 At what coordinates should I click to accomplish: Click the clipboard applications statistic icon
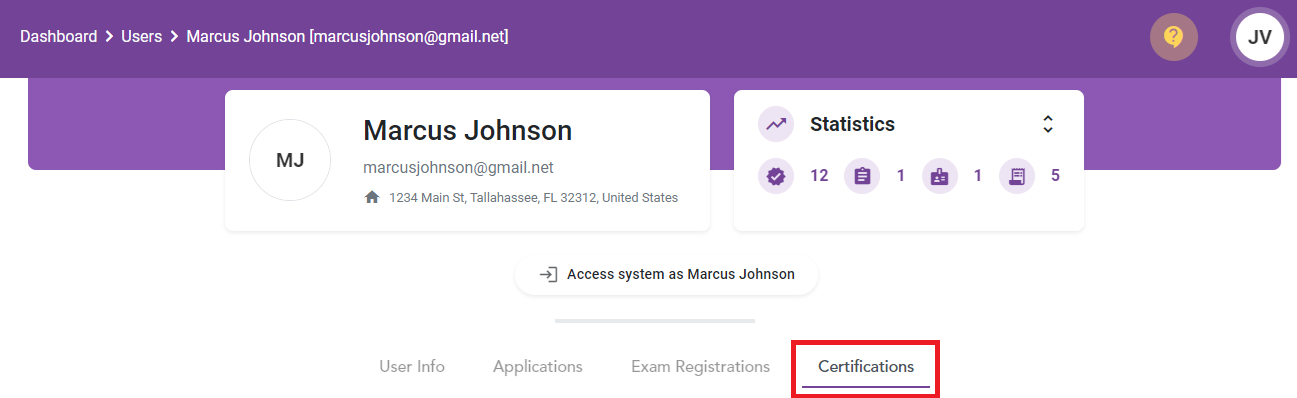pos(863,176)
